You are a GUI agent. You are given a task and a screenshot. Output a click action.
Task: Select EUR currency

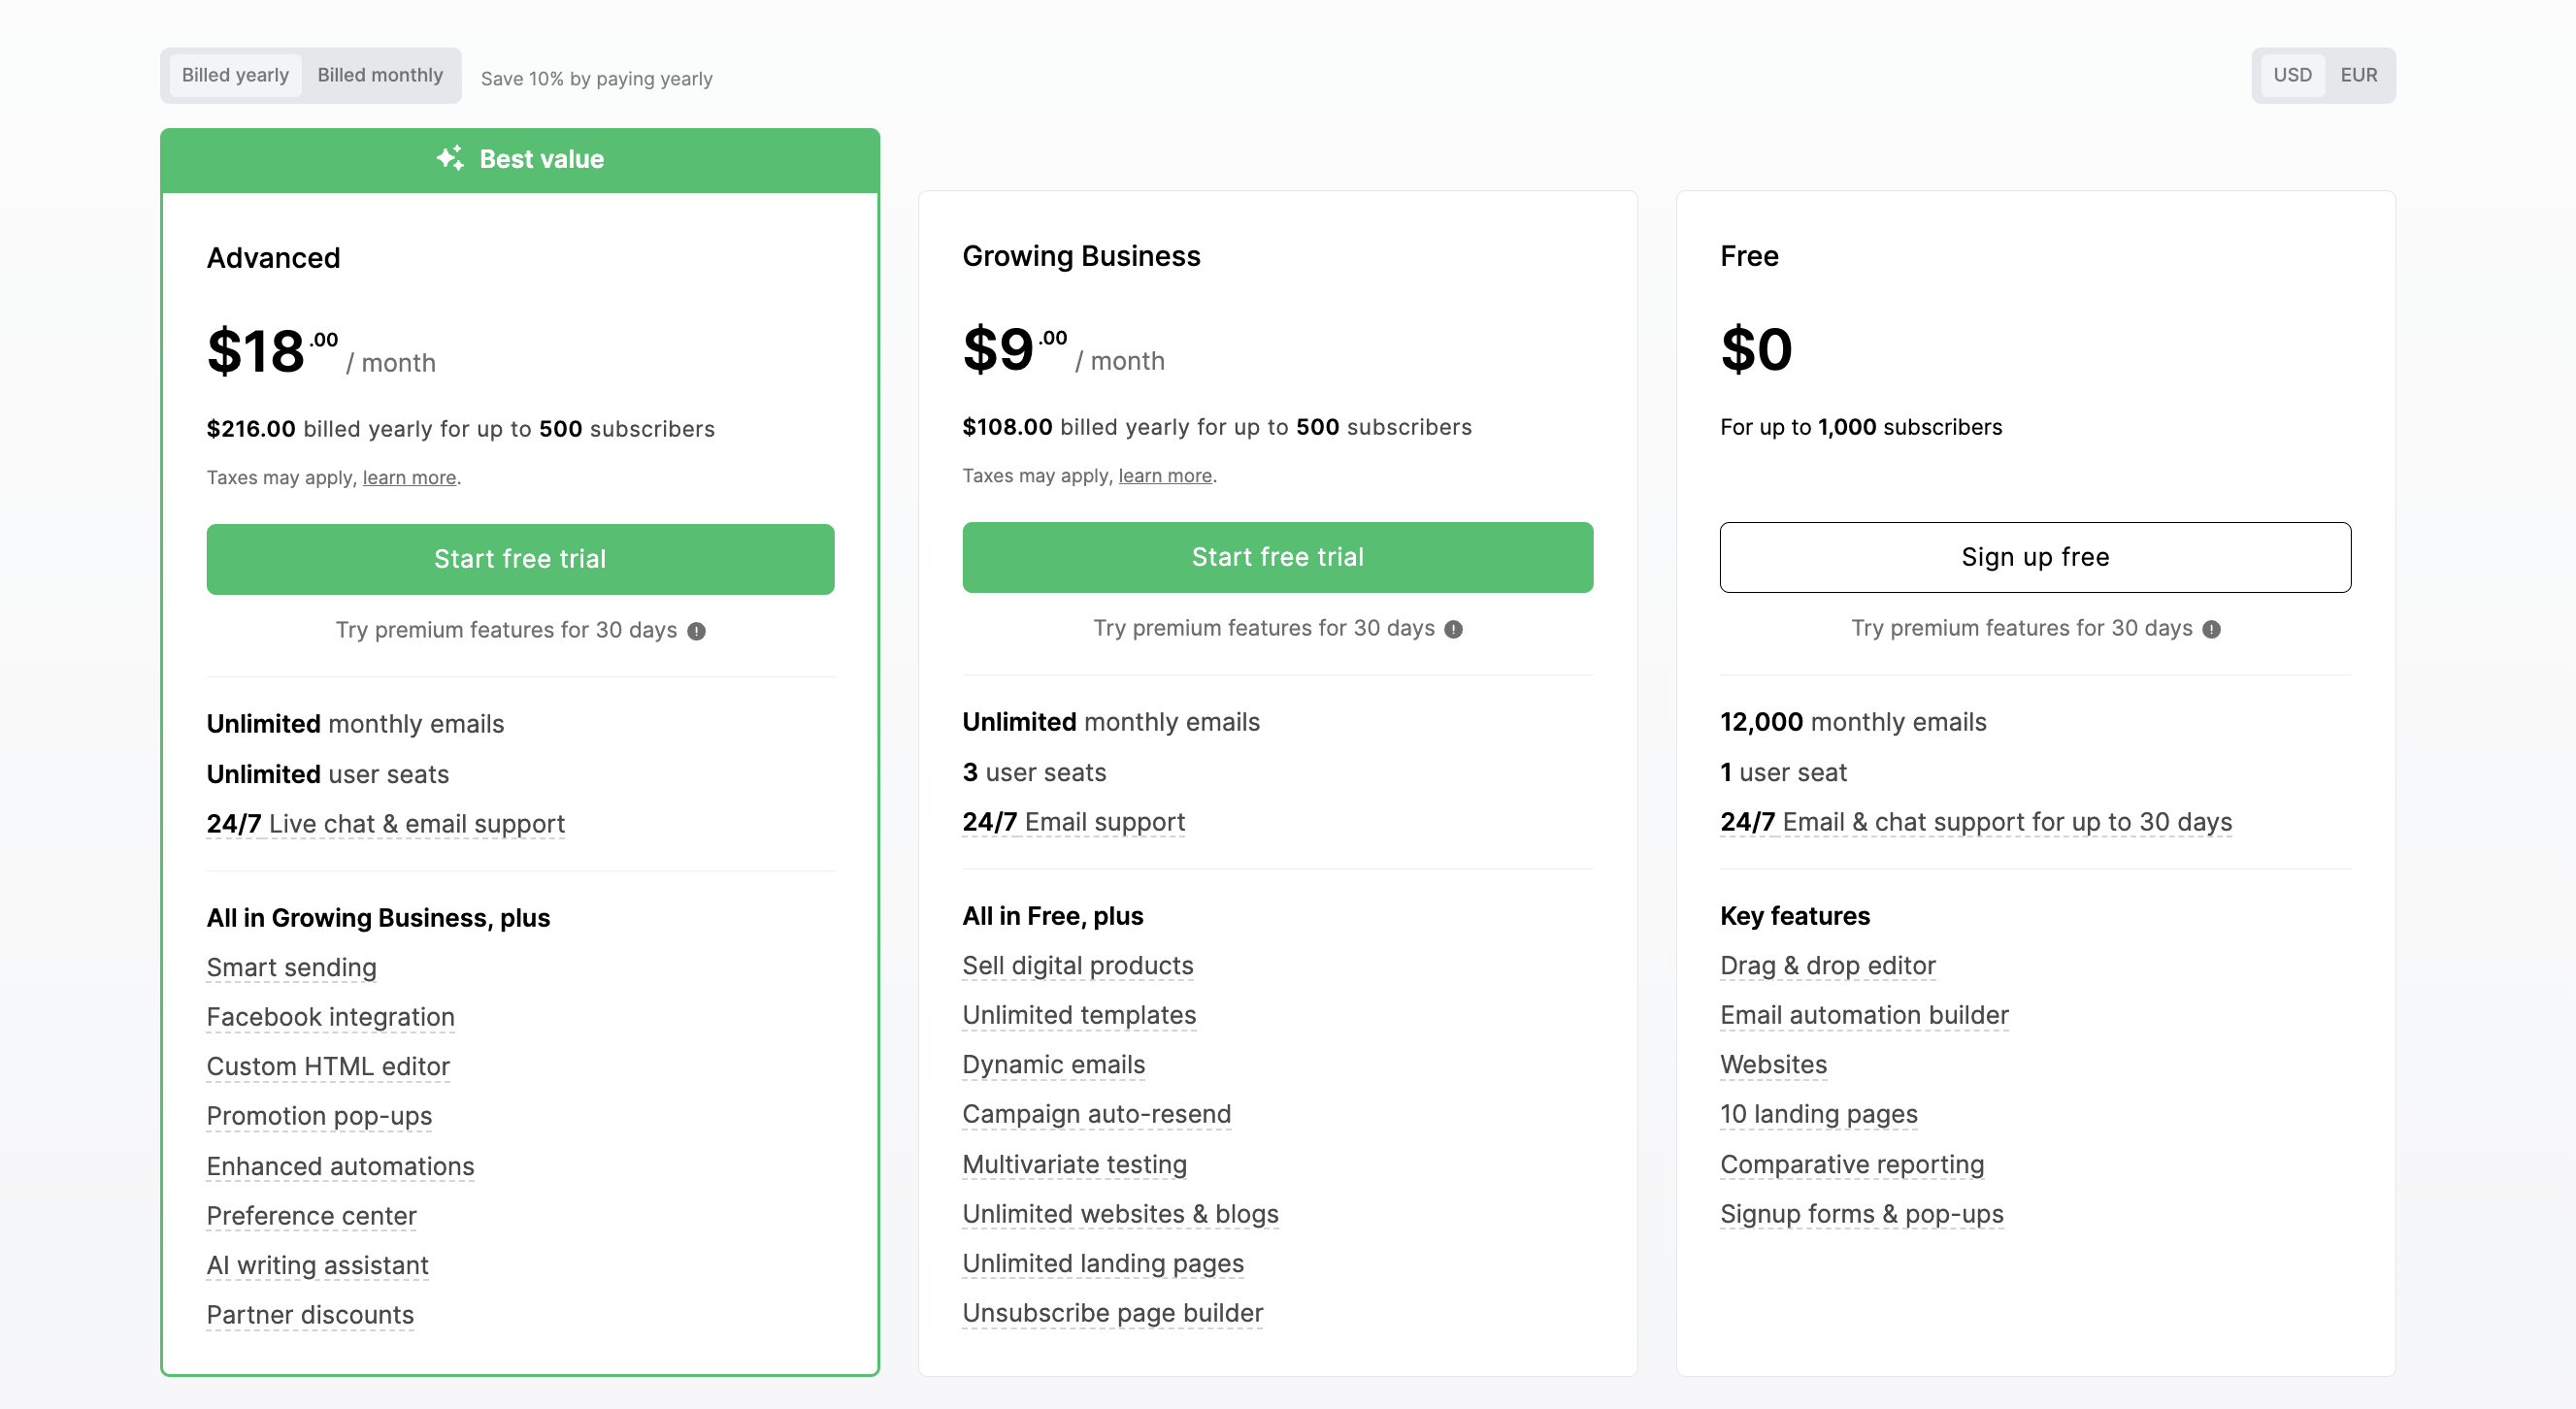[x=2358, y=75]
